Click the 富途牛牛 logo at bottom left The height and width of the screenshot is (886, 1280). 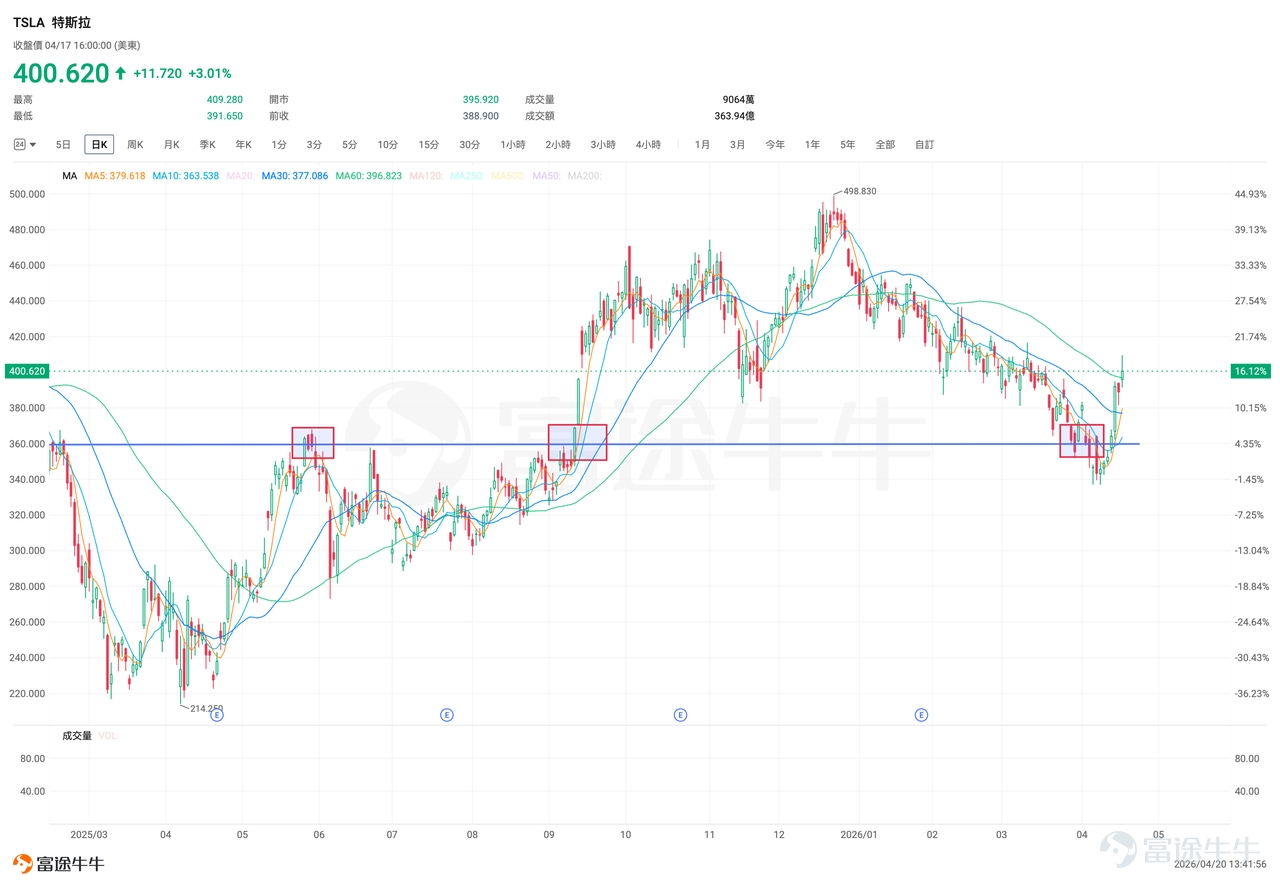point(58,863)
